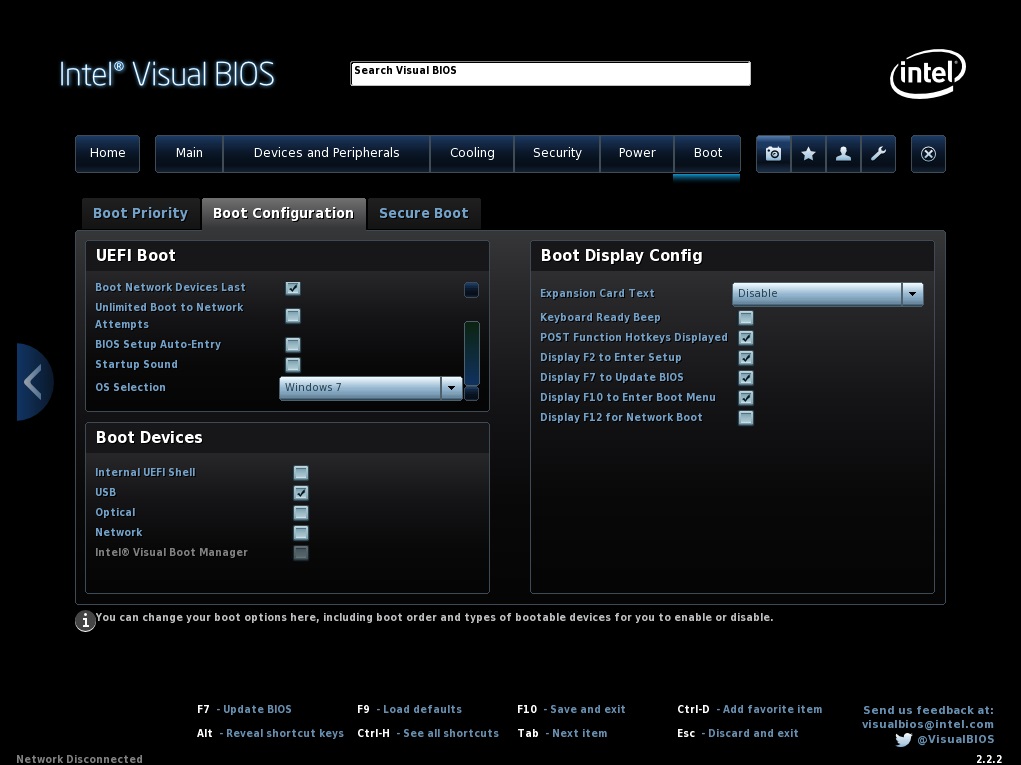
Task: Click the 2.2.2 version number
Action: click(989, 759)
